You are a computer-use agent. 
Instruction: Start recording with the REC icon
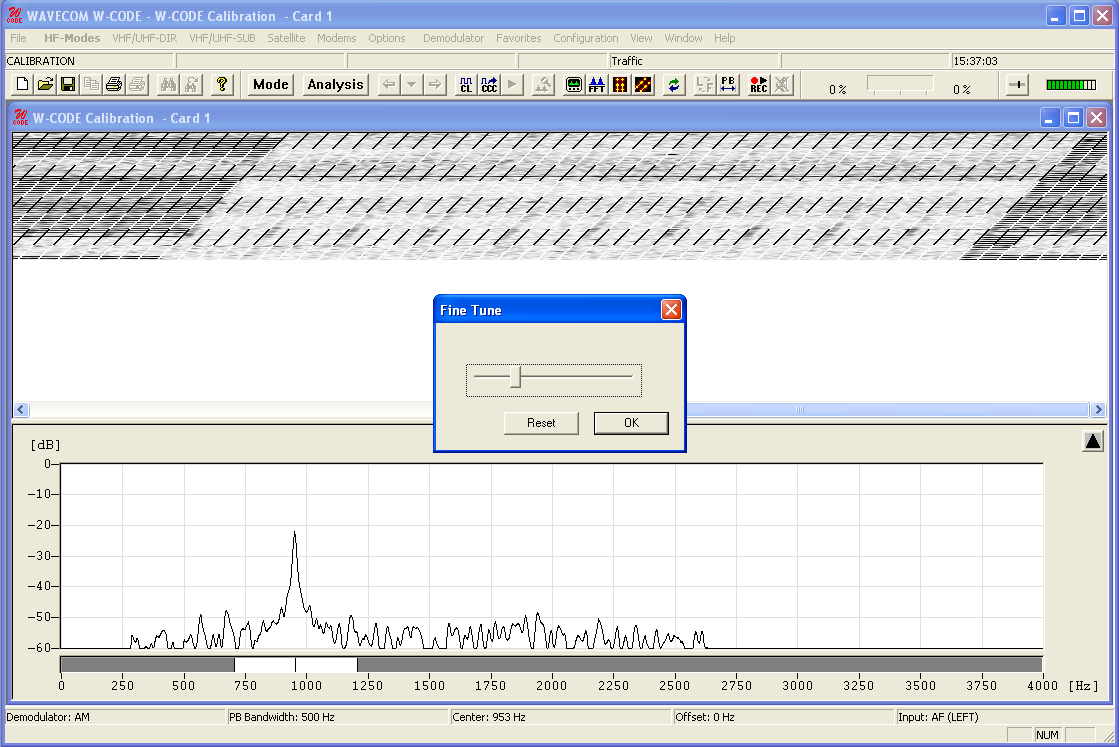(x=759, y=85)
